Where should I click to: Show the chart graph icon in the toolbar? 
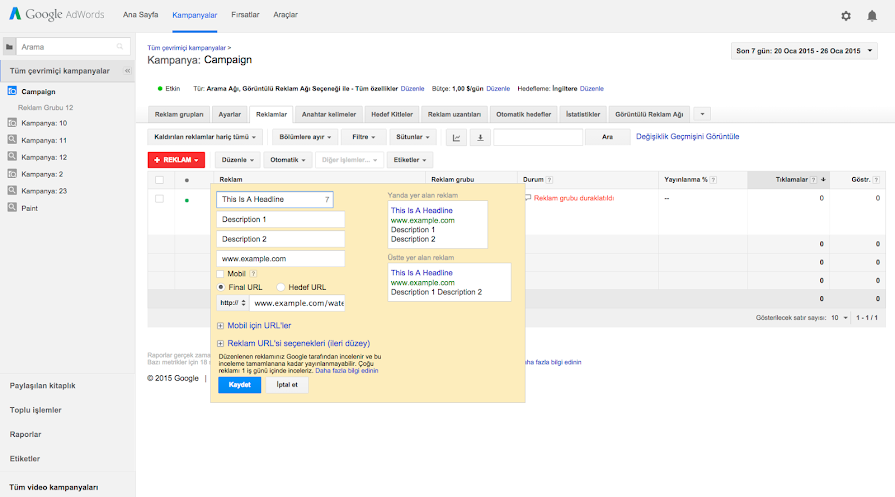(x=456, y=137)
